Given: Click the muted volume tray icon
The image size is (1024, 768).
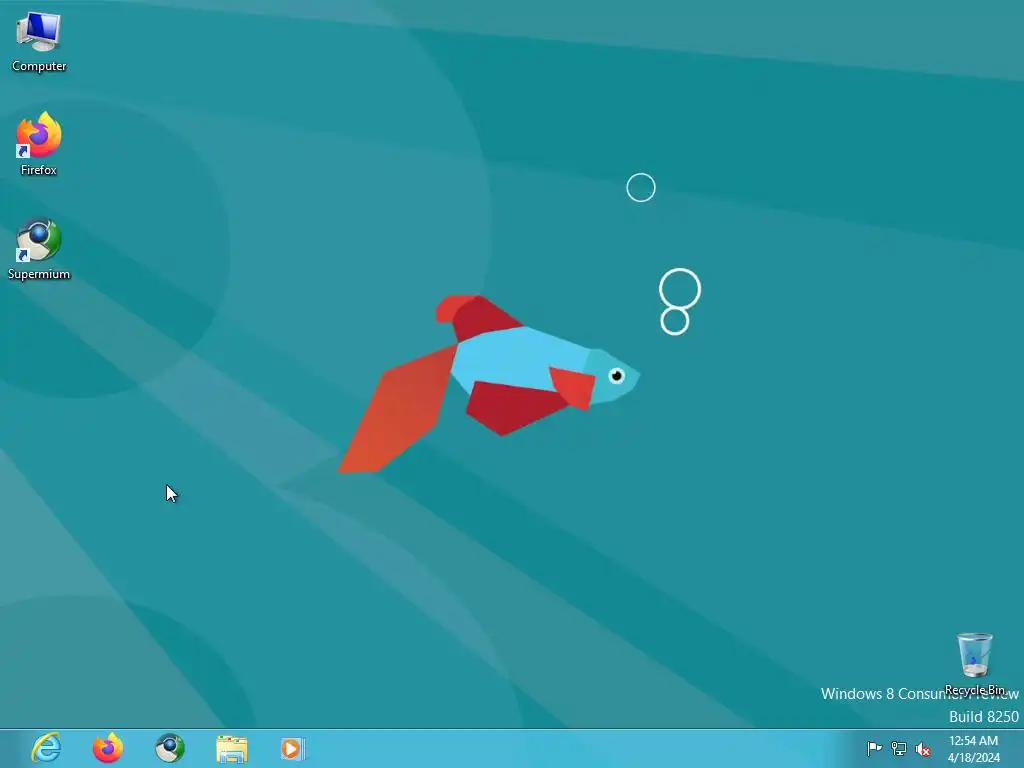Looking at the screenshot, I should coord(923,749).
